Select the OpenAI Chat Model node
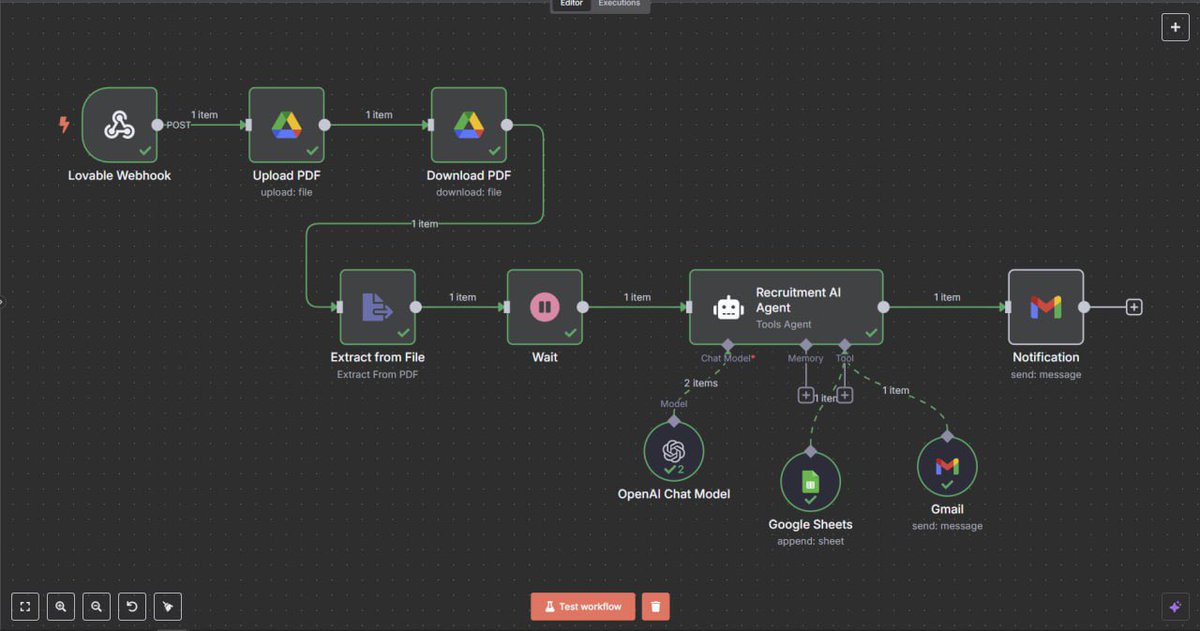 point(673,452)
